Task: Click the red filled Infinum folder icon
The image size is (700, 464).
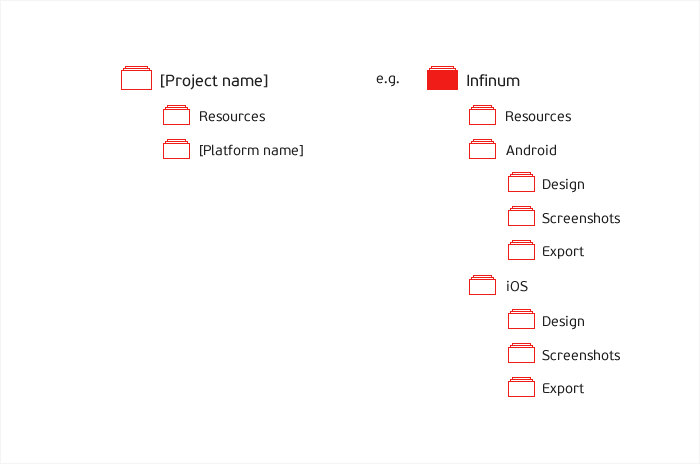Action: pyautogui.click(x=442, y=80)
